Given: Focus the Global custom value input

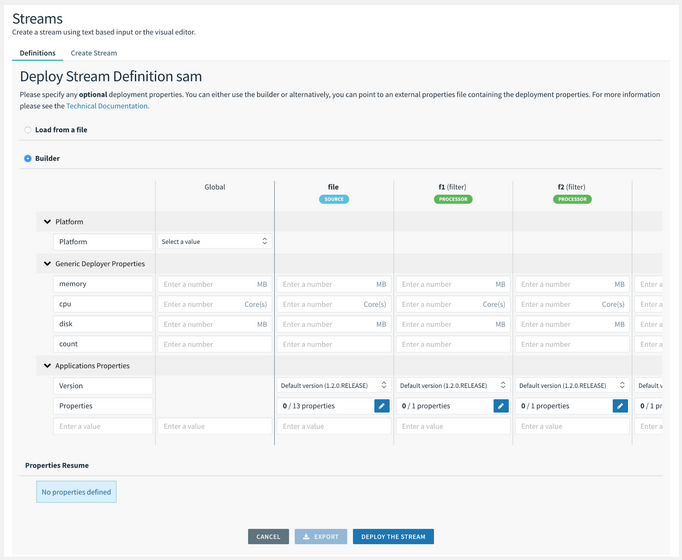Looking at the screenshot, I should point(215,426).
